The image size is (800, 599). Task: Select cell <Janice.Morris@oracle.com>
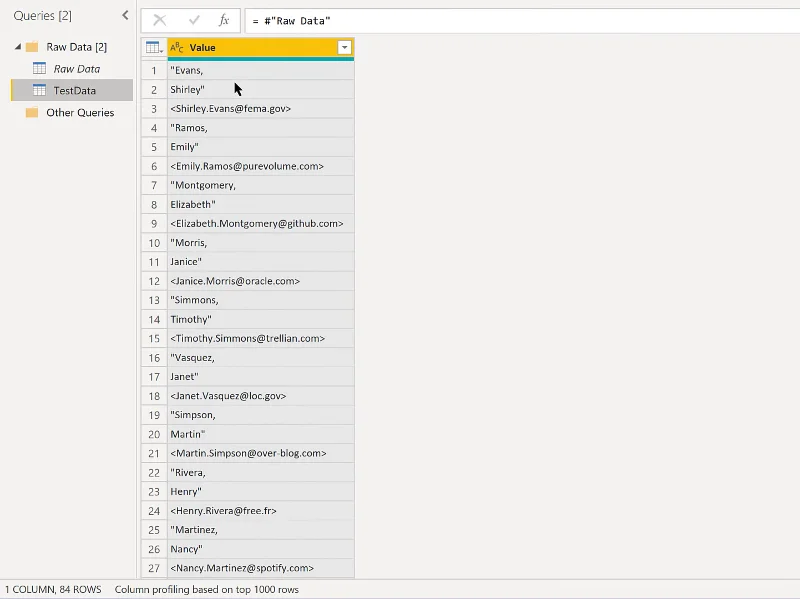click(261, 281)
